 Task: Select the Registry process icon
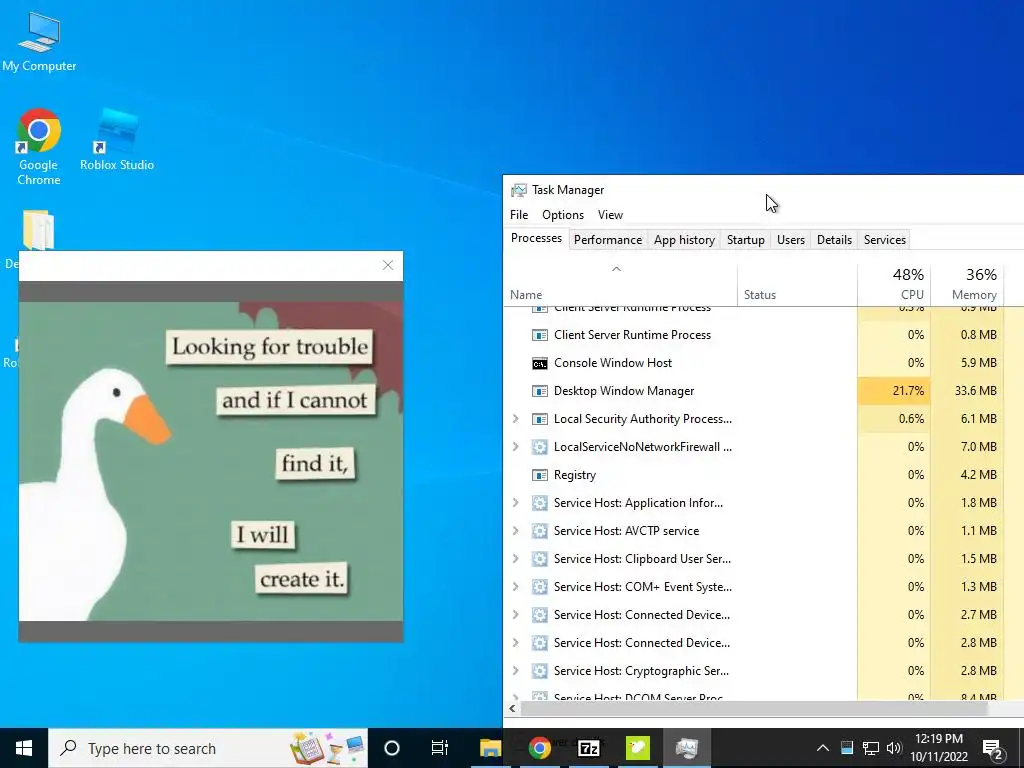pos(539,475)
